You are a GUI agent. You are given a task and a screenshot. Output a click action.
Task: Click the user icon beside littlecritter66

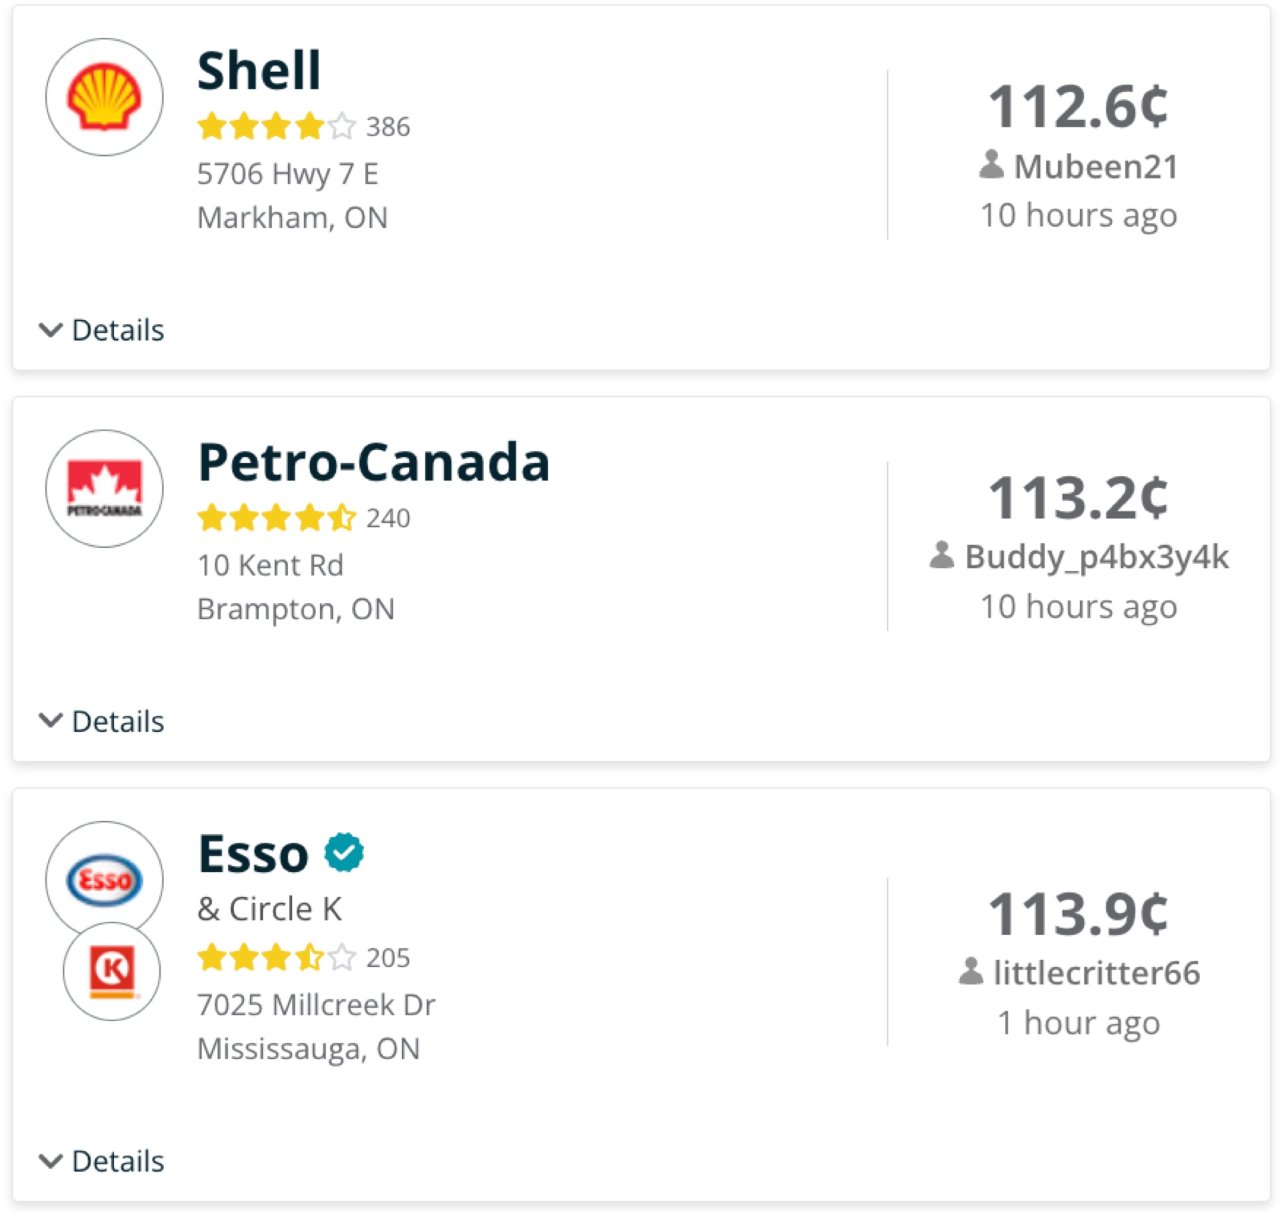click(x=968, y=973)
